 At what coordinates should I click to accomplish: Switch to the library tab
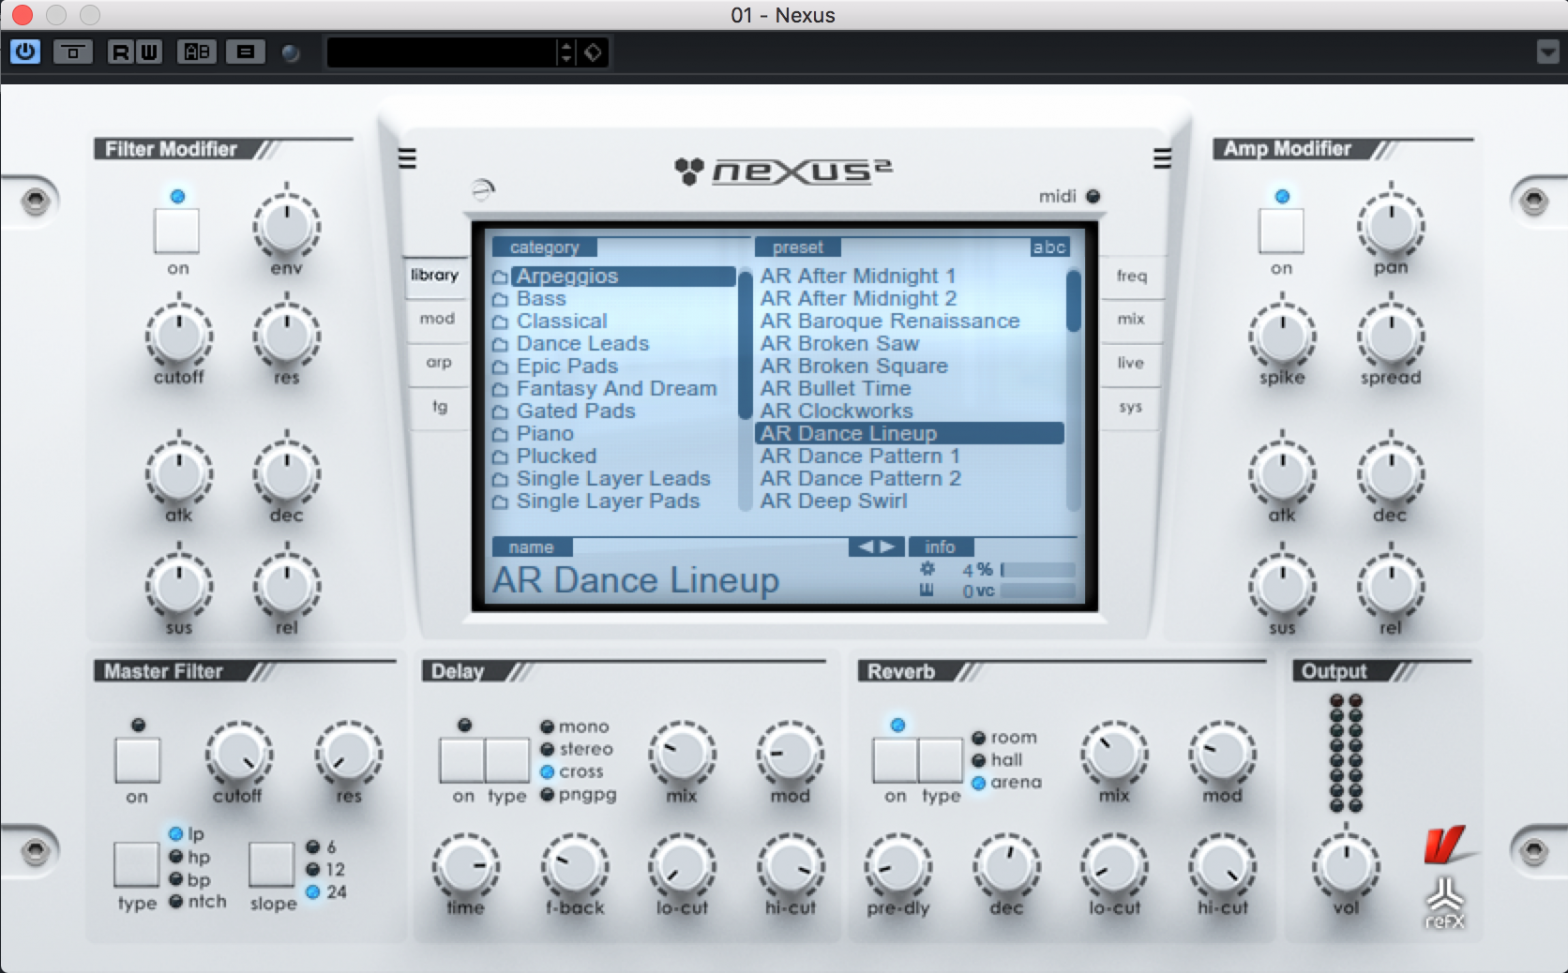(x=435, y=275)
